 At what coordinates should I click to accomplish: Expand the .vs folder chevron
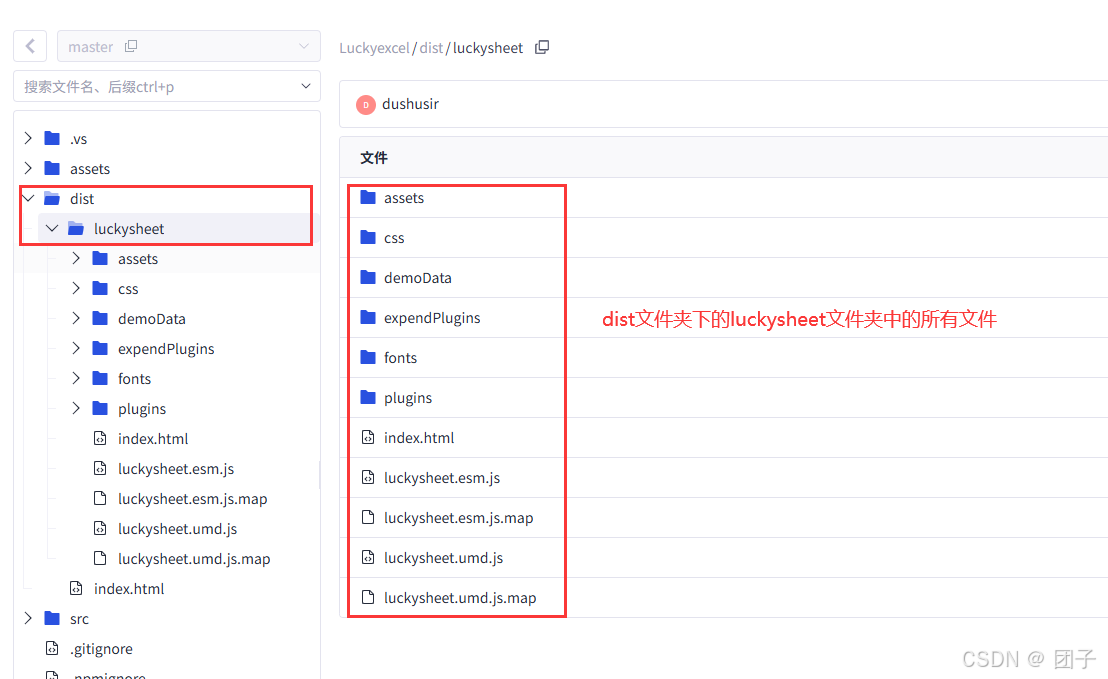point(28,138)
